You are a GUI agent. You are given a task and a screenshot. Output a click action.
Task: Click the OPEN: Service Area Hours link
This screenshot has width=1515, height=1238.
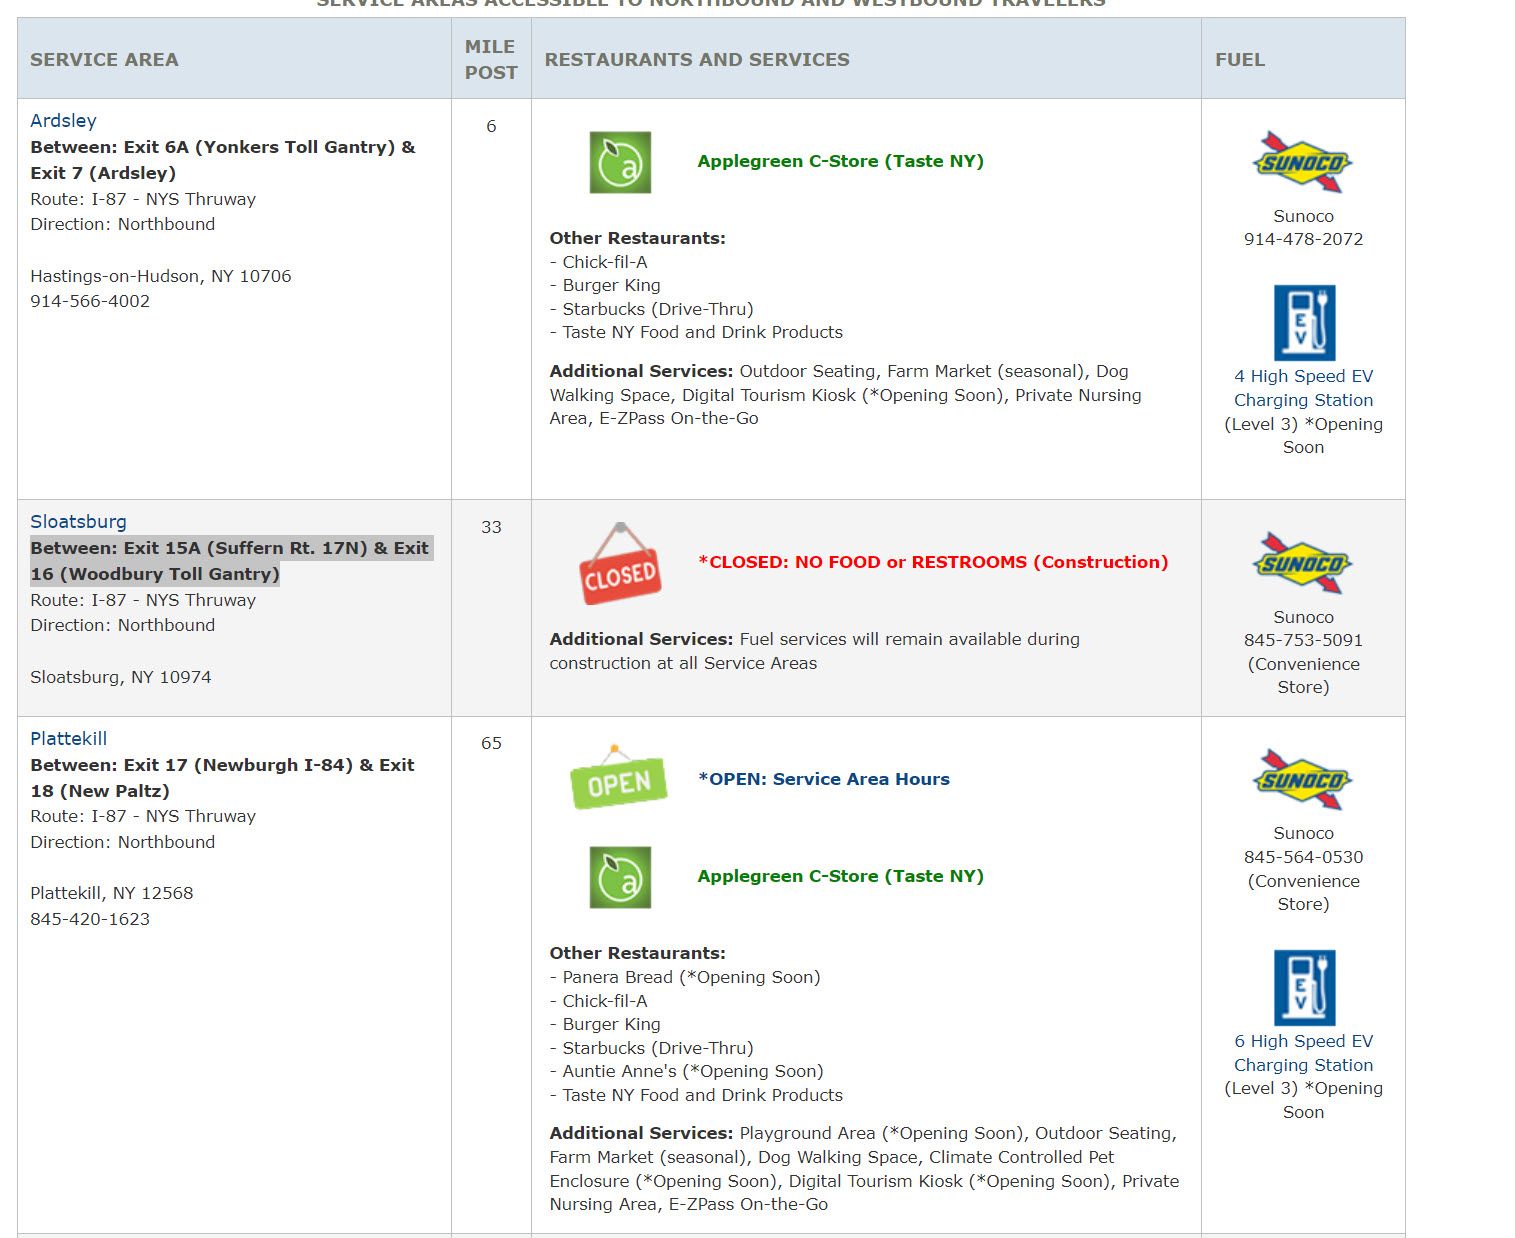click(824, 780)
